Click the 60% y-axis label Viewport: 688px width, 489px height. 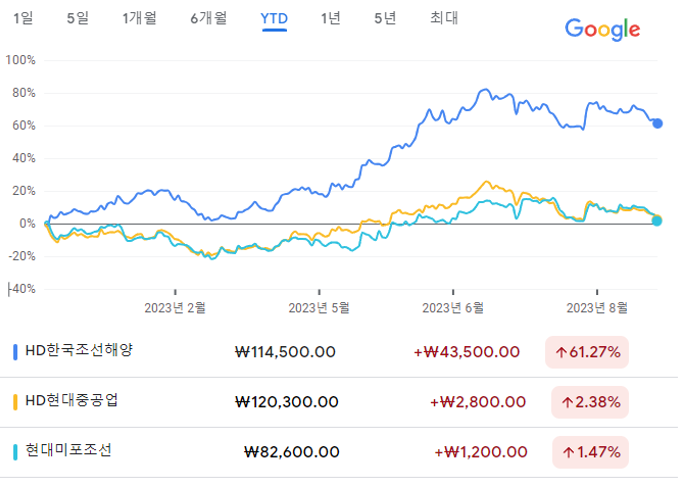[x=24, y=126]
